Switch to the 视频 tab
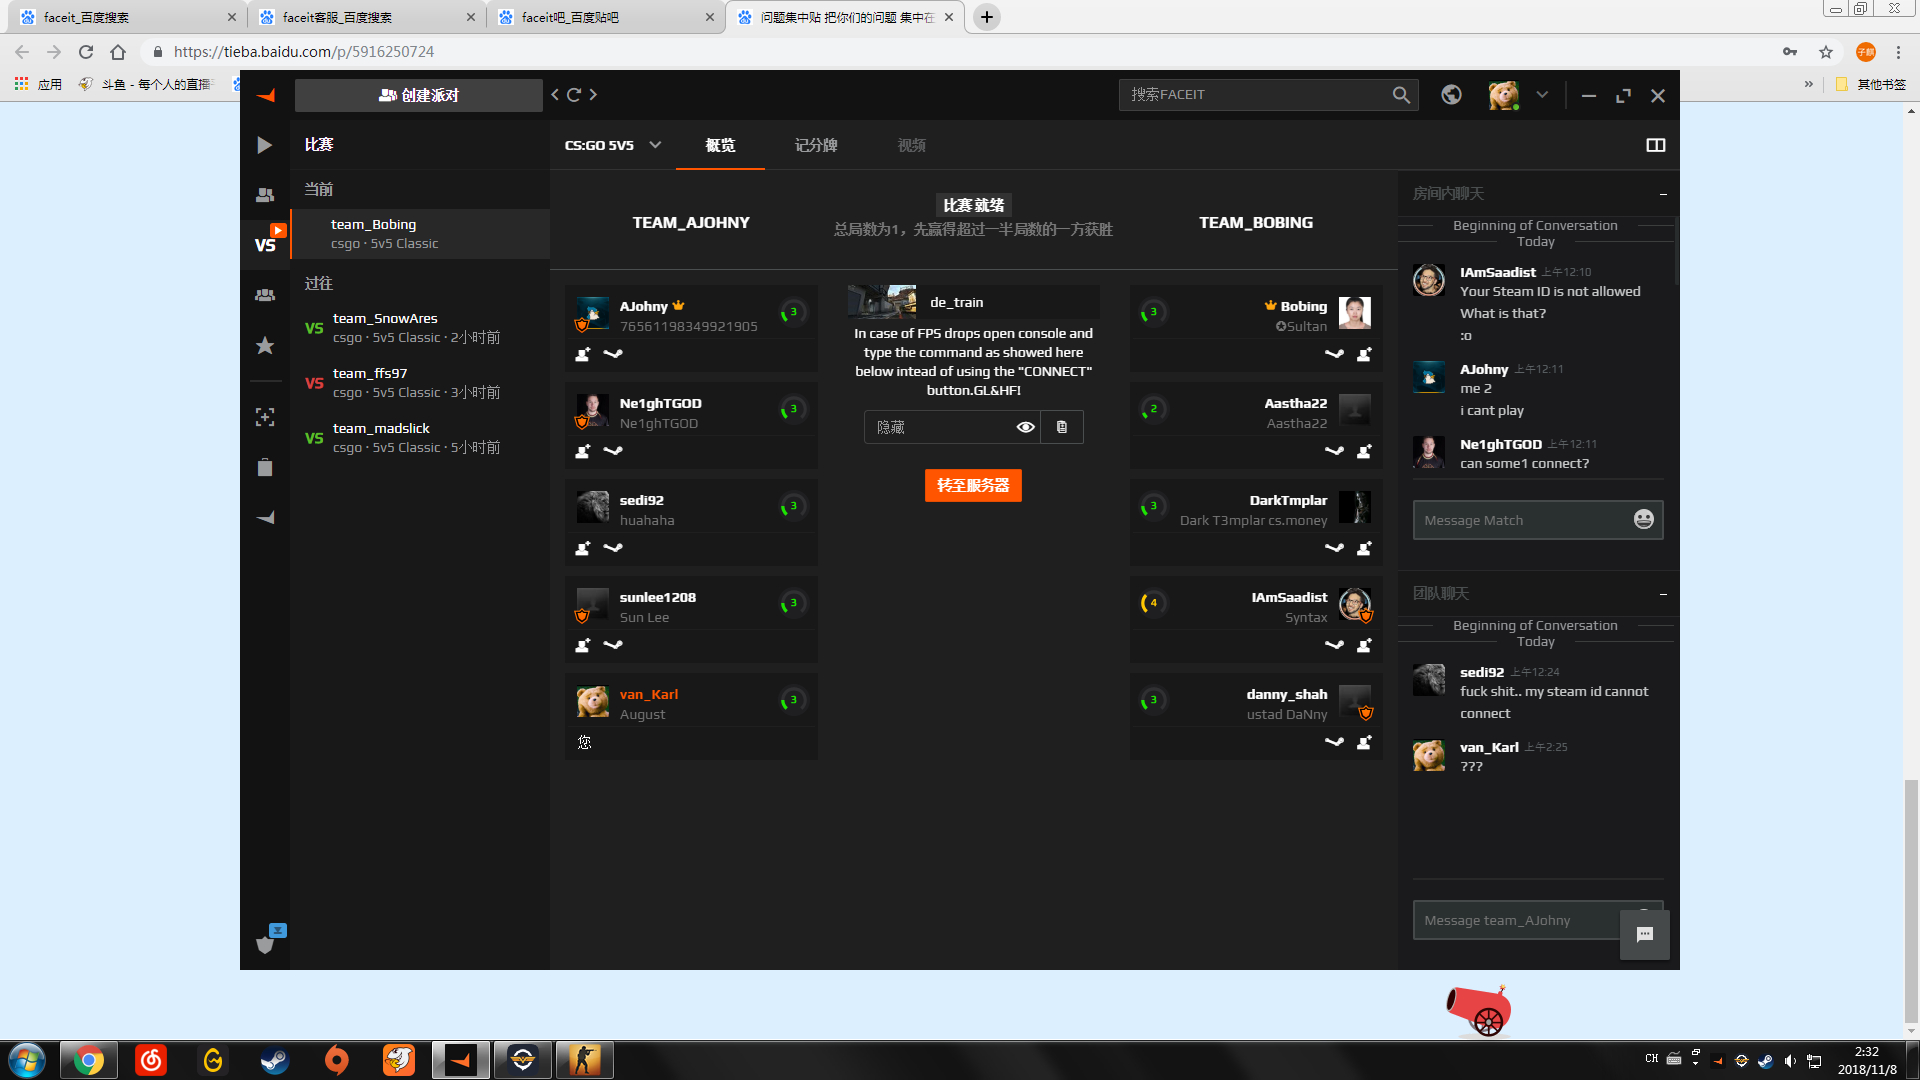The height and width of the screenshot is (1080, 1920). (x=911, y=145)
